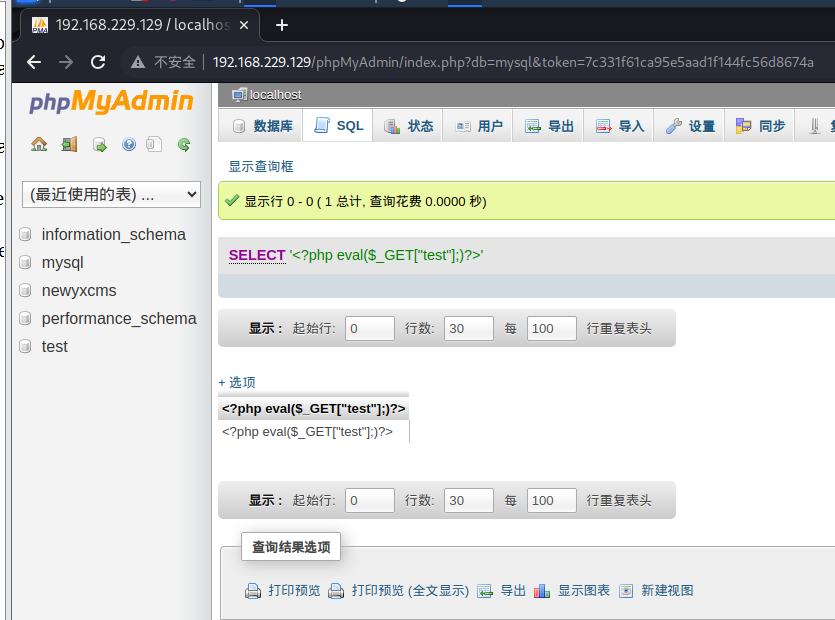Click 新建视图 link
Screen dimensions: 835x620
[x=667, y=591]
